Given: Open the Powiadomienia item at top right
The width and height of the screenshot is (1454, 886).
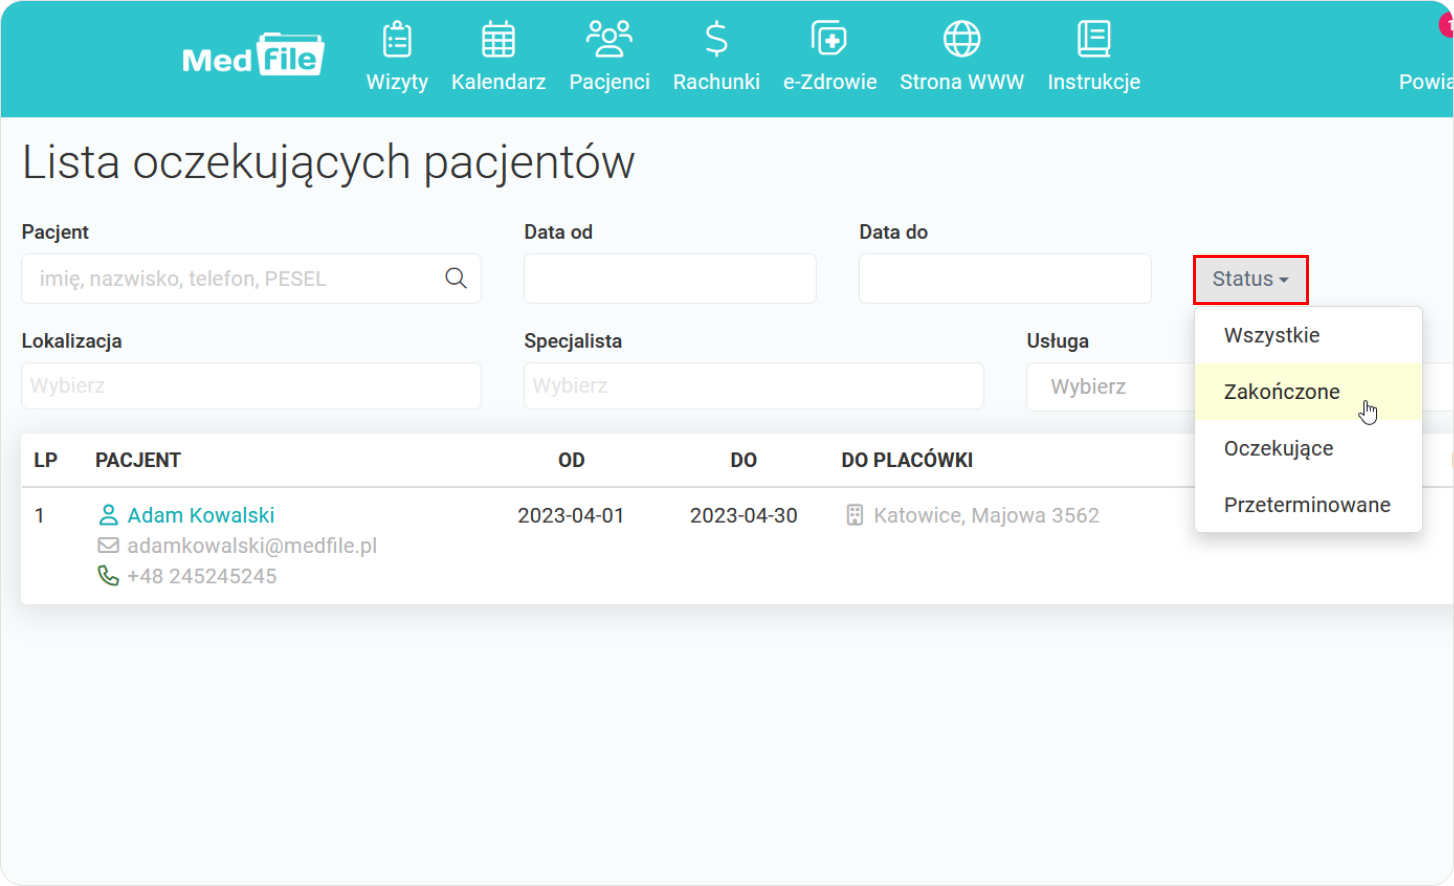Looking at the screenshot, I should [x=1426, y=82].
